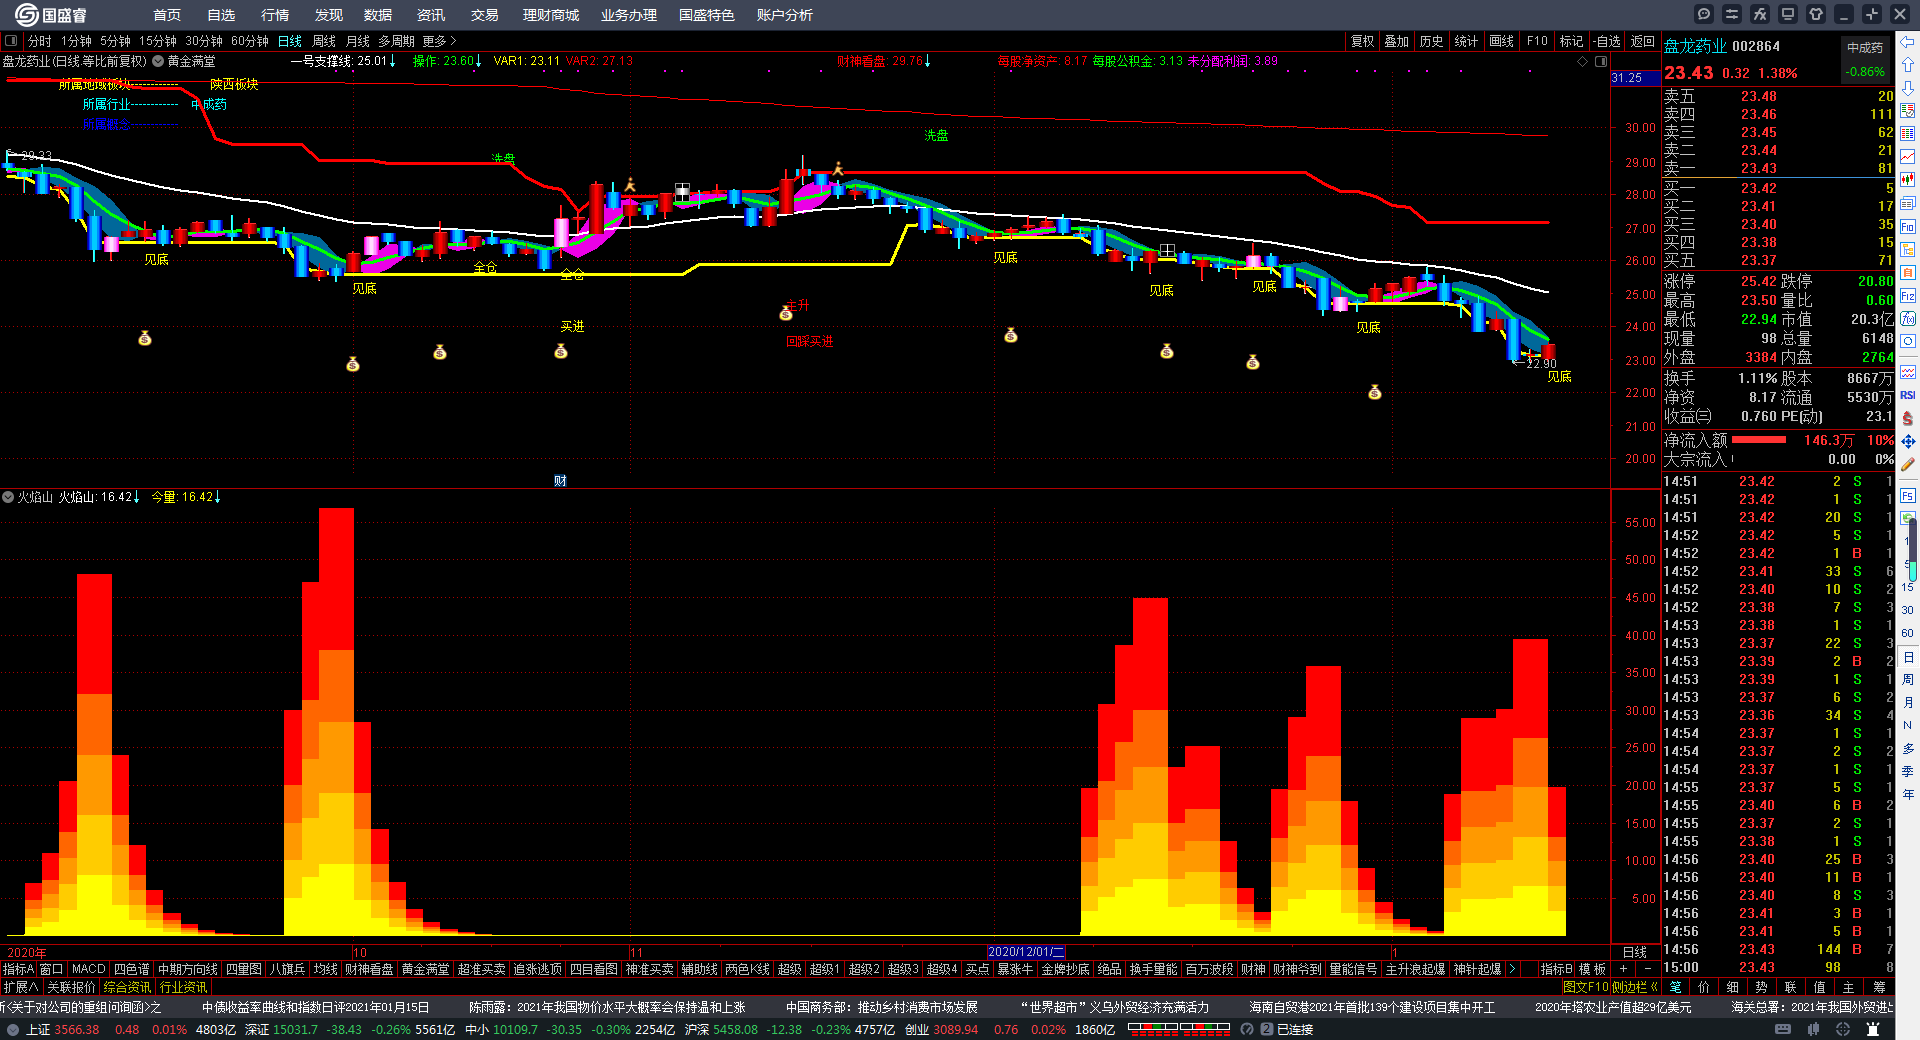The image size is (1920, 1040).
Task: Open the settings sliders icon in title bar
Action: point(1732,14)
